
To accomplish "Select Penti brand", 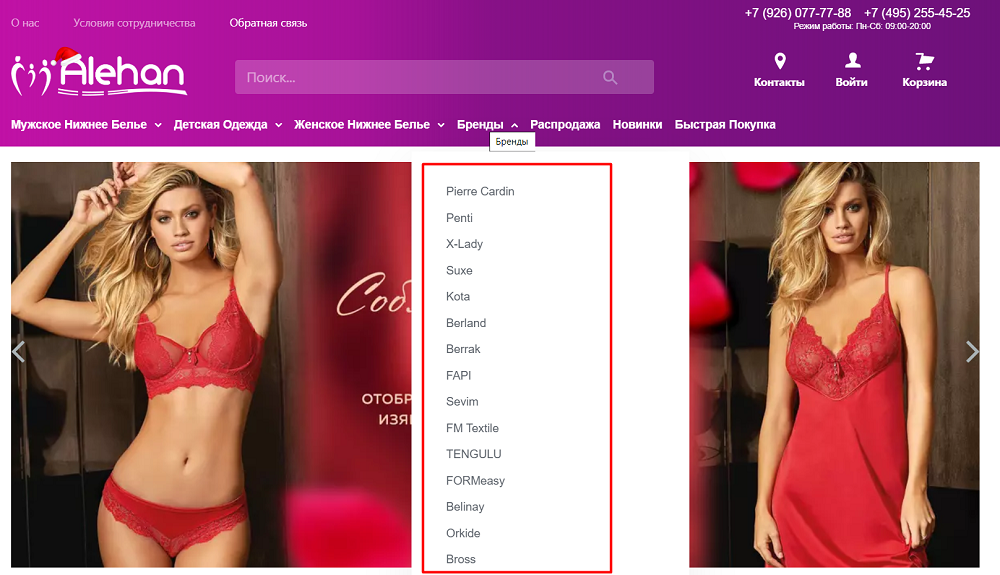I will click(459, 218).
